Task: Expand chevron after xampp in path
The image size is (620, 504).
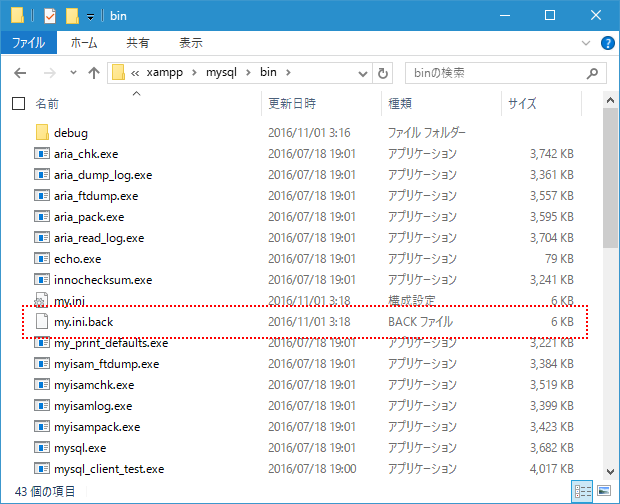Action: tap(195, 73)
